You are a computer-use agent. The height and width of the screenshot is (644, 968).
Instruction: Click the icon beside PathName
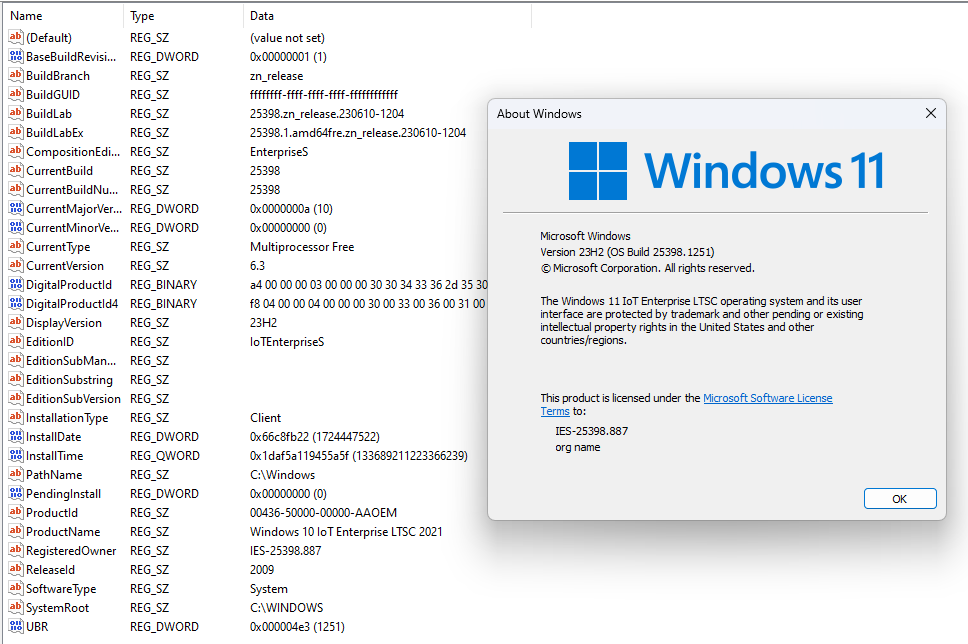15,474
